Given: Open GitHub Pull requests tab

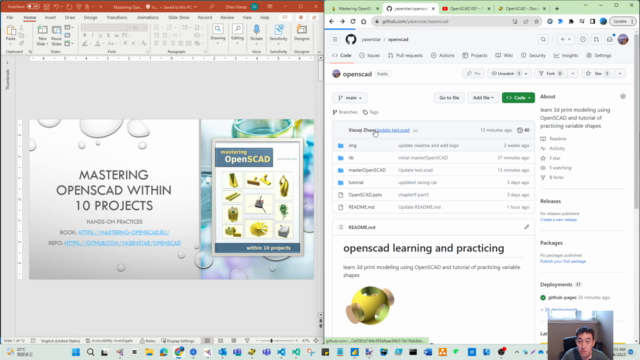Looking at the screenshot, I should click(x=405, y=56).
